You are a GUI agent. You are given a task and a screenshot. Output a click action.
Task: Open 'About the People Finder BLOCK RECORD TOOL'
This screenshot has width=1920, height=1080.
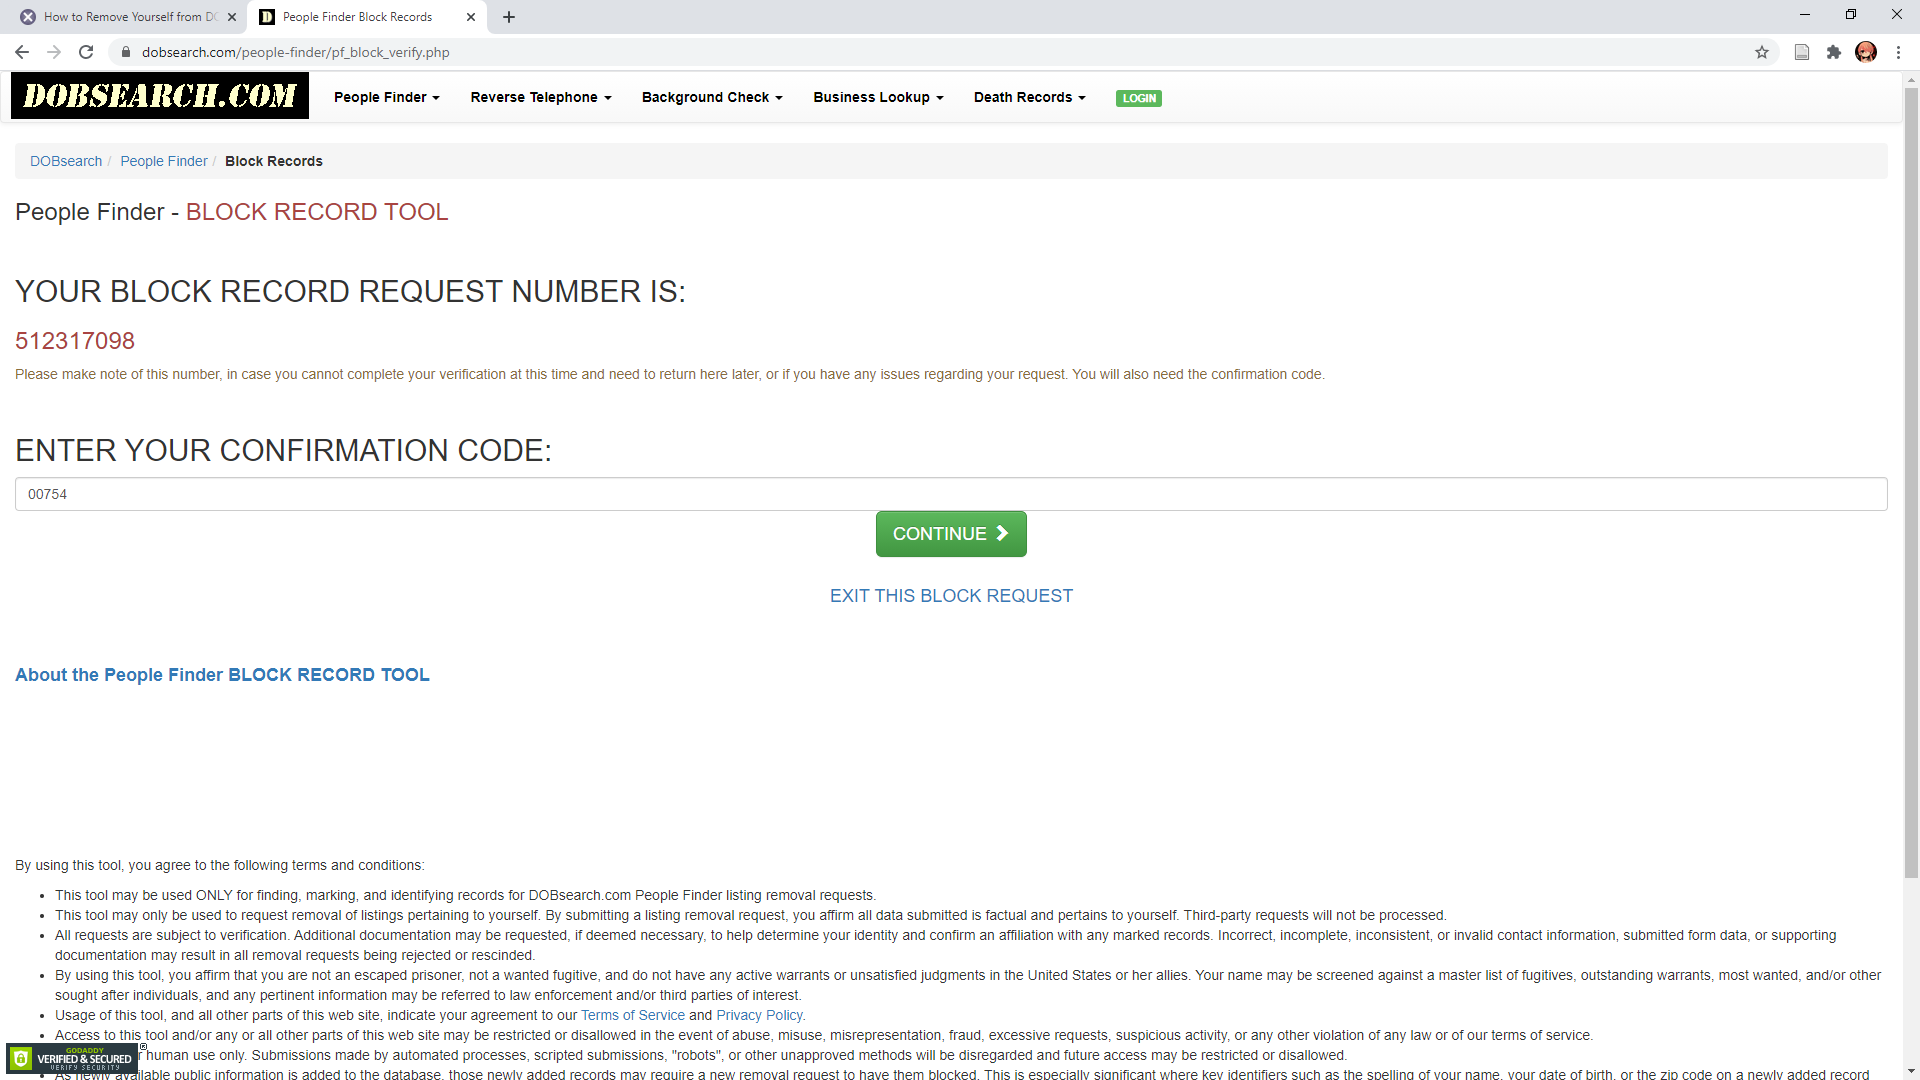pyautogui.click(x=222, y=675)
